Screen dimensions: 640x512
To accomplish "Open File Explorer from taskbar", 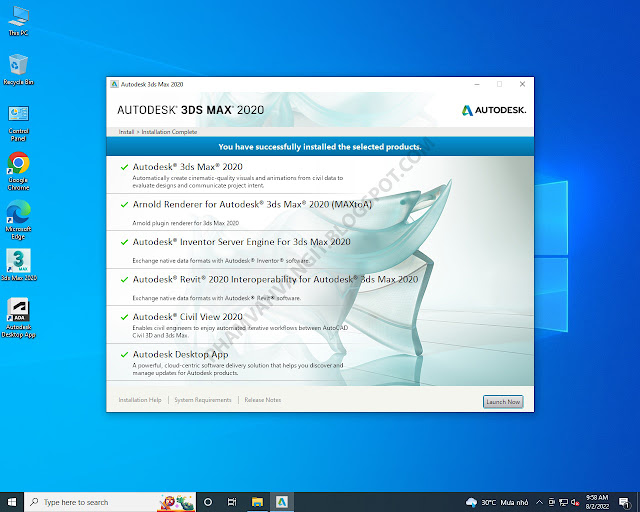I will coord(257,502).
